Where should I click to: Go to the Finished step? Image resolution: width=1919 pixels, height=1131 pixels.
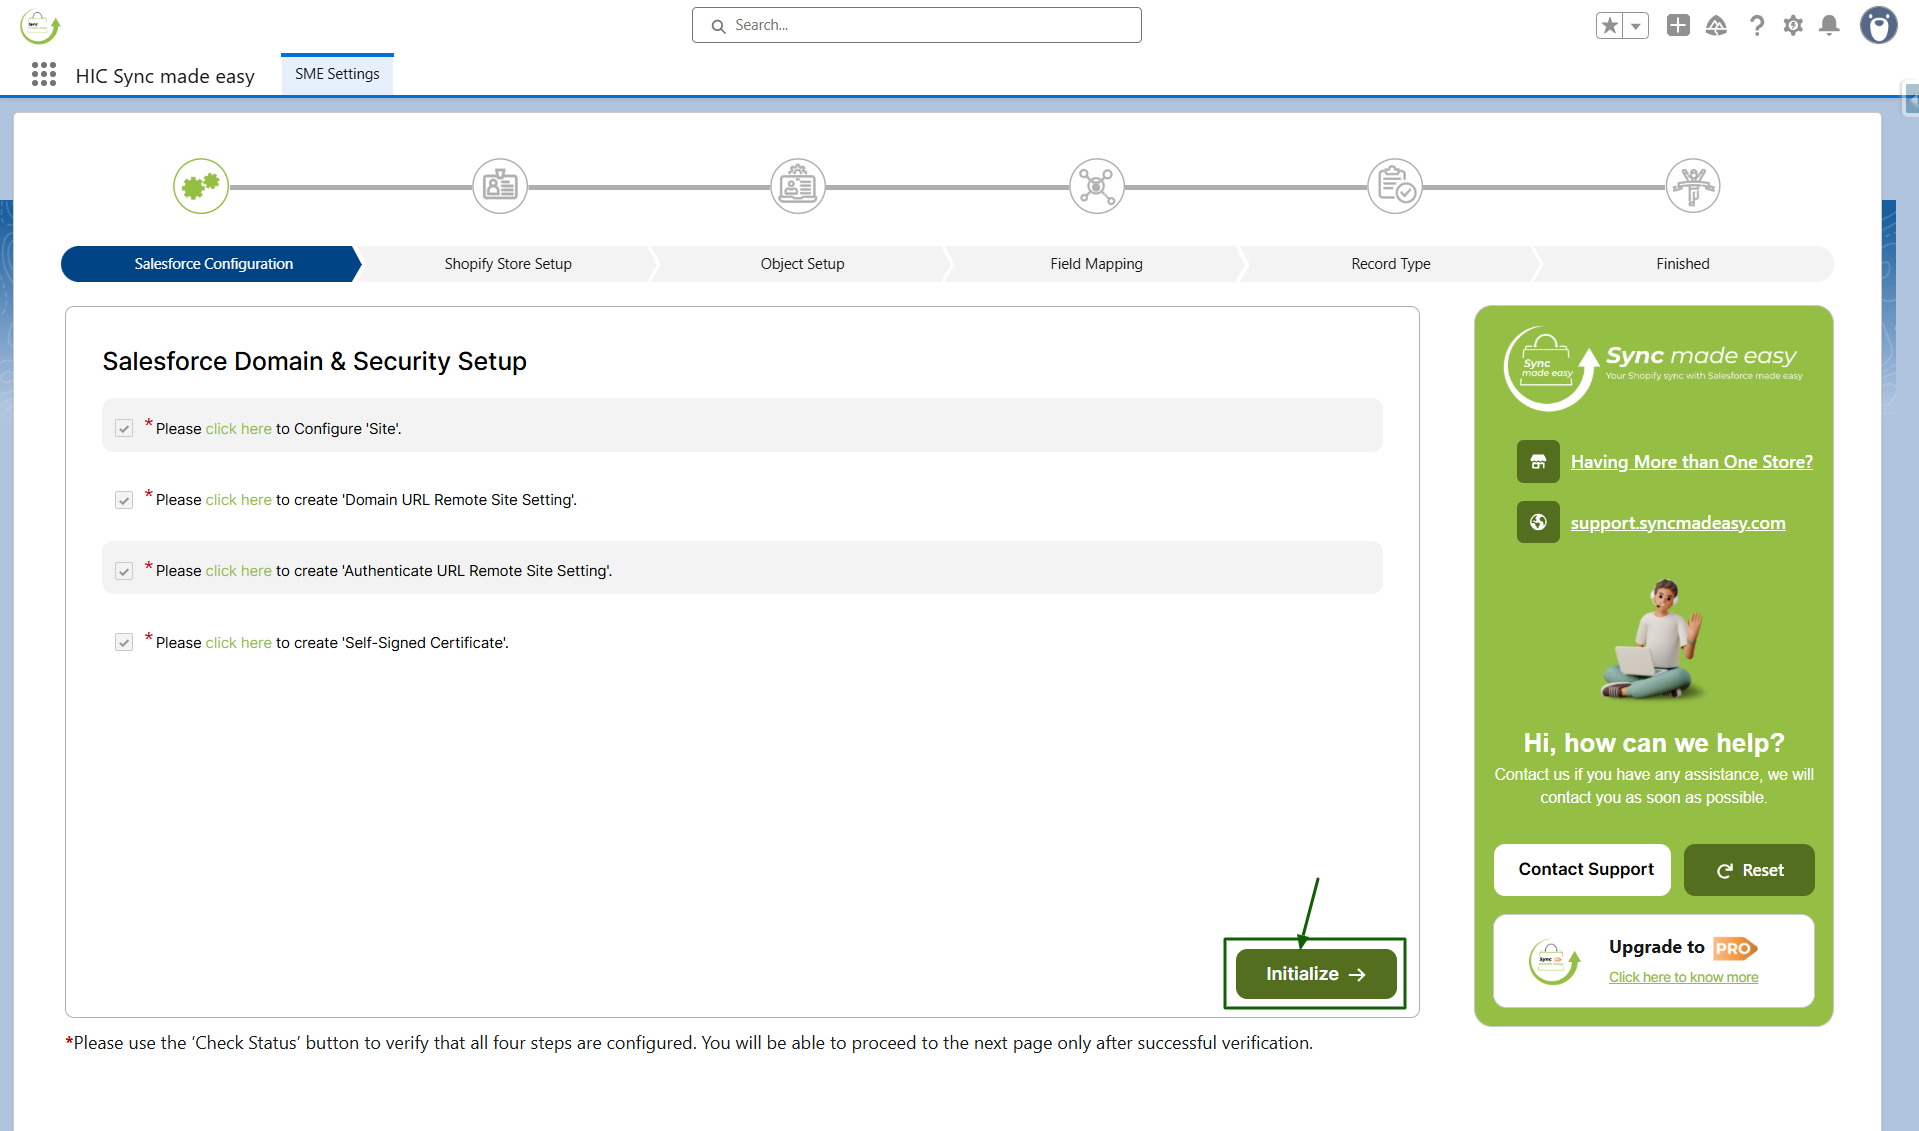(x=1683, y=264)
